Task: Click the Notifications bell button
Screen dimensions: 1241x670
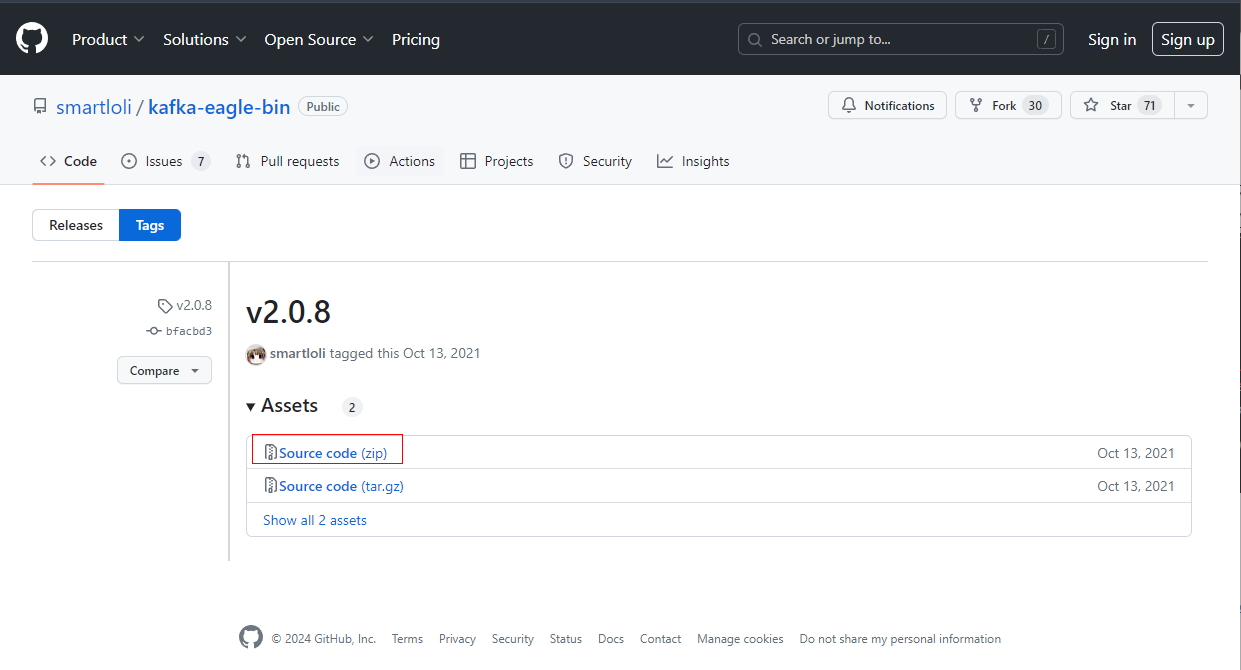Action: 887,106
